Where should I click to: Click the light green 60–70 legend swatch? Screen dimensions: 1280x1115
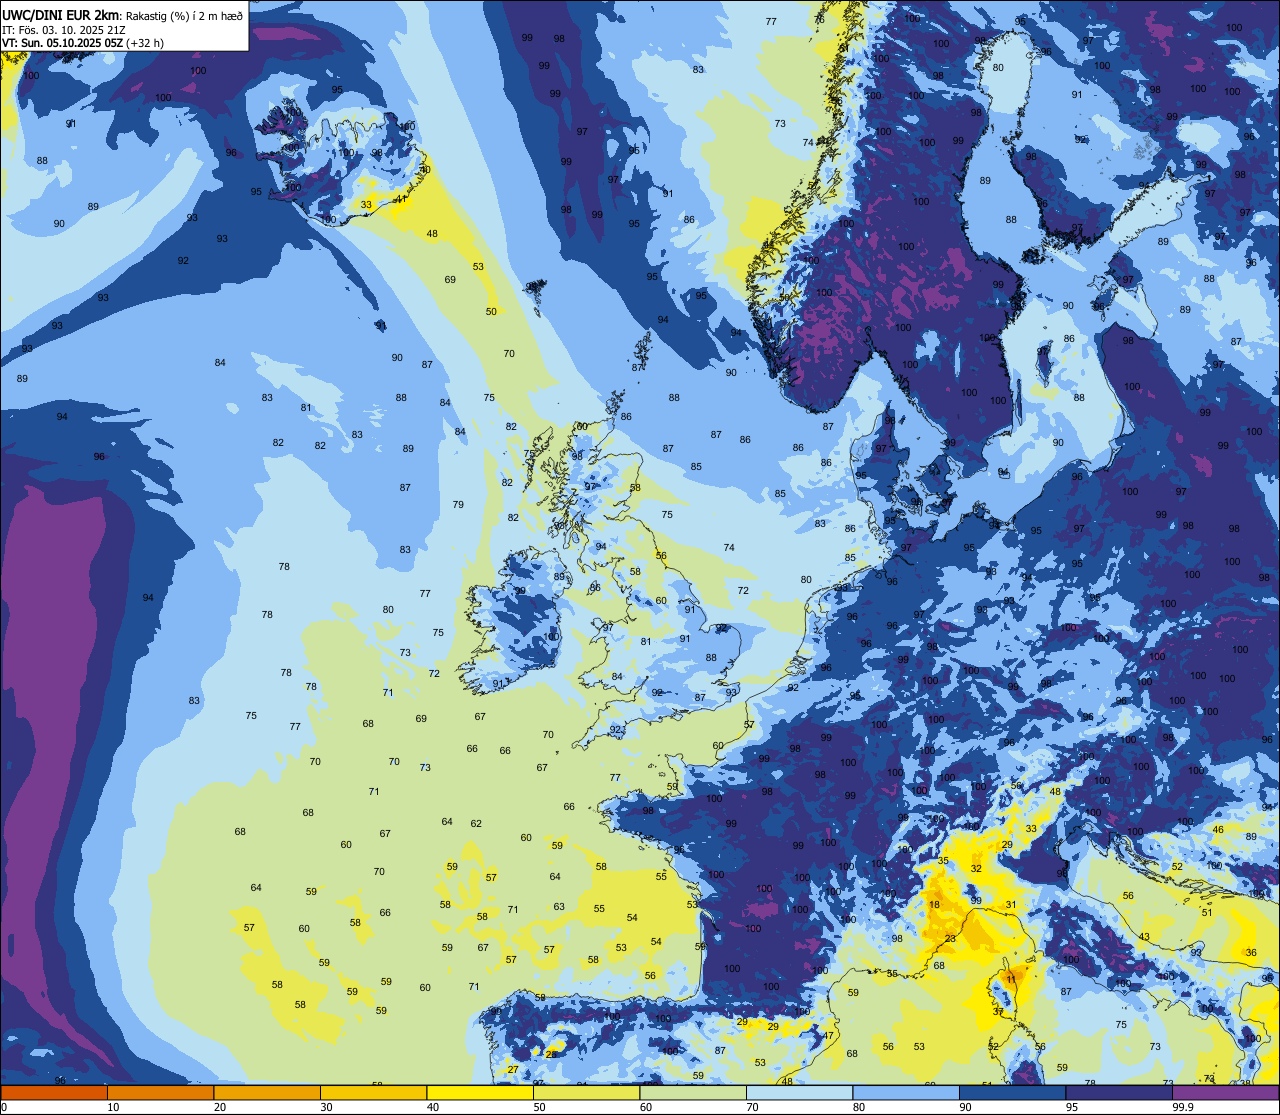(693, 1092)
